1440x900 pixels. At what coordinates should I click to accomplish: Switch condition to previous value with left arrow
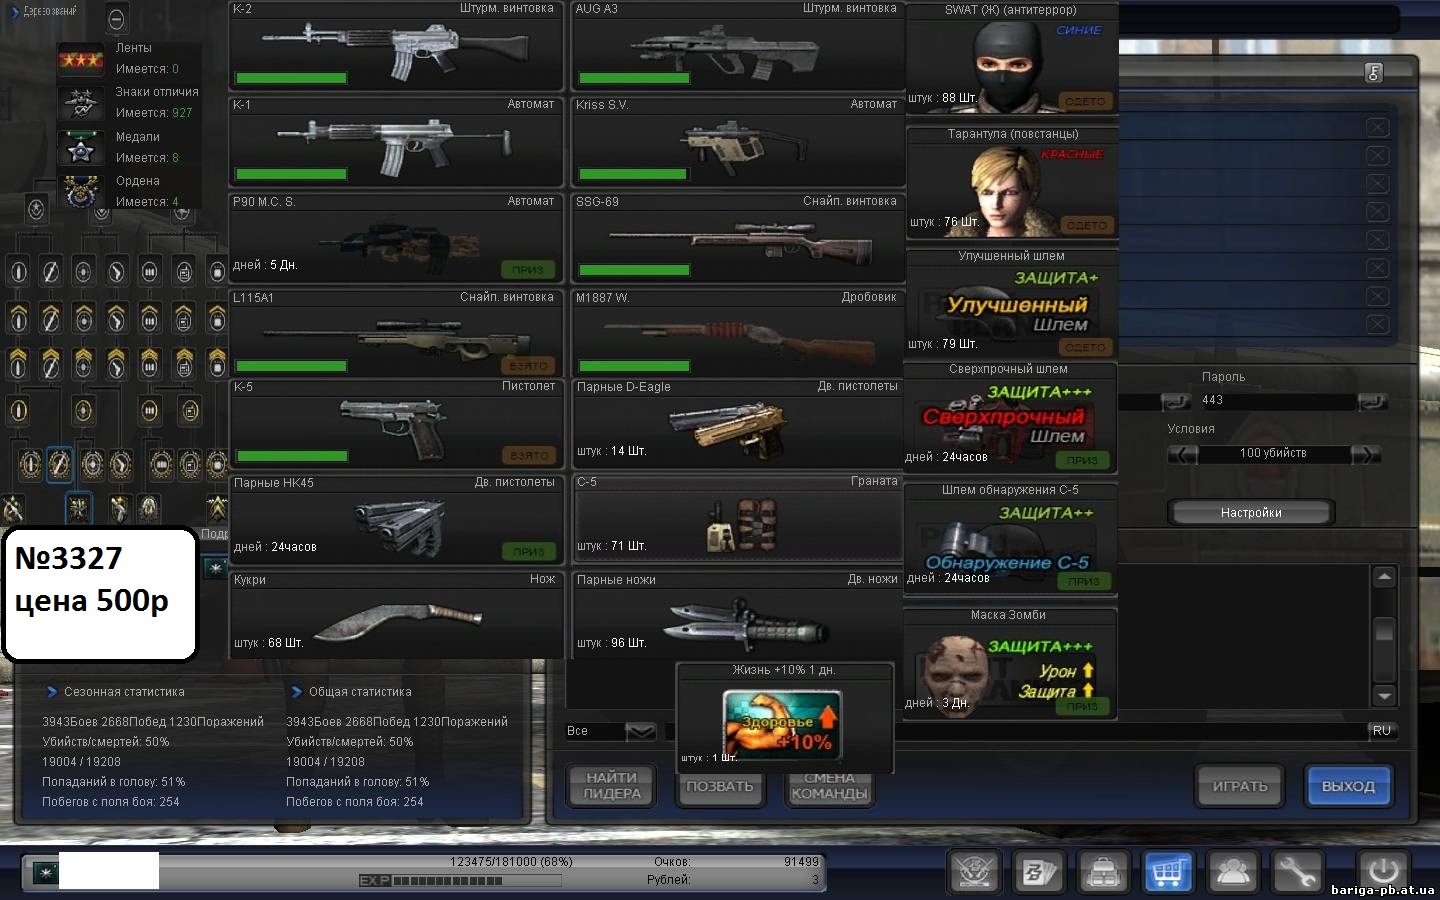(1183, 454)
